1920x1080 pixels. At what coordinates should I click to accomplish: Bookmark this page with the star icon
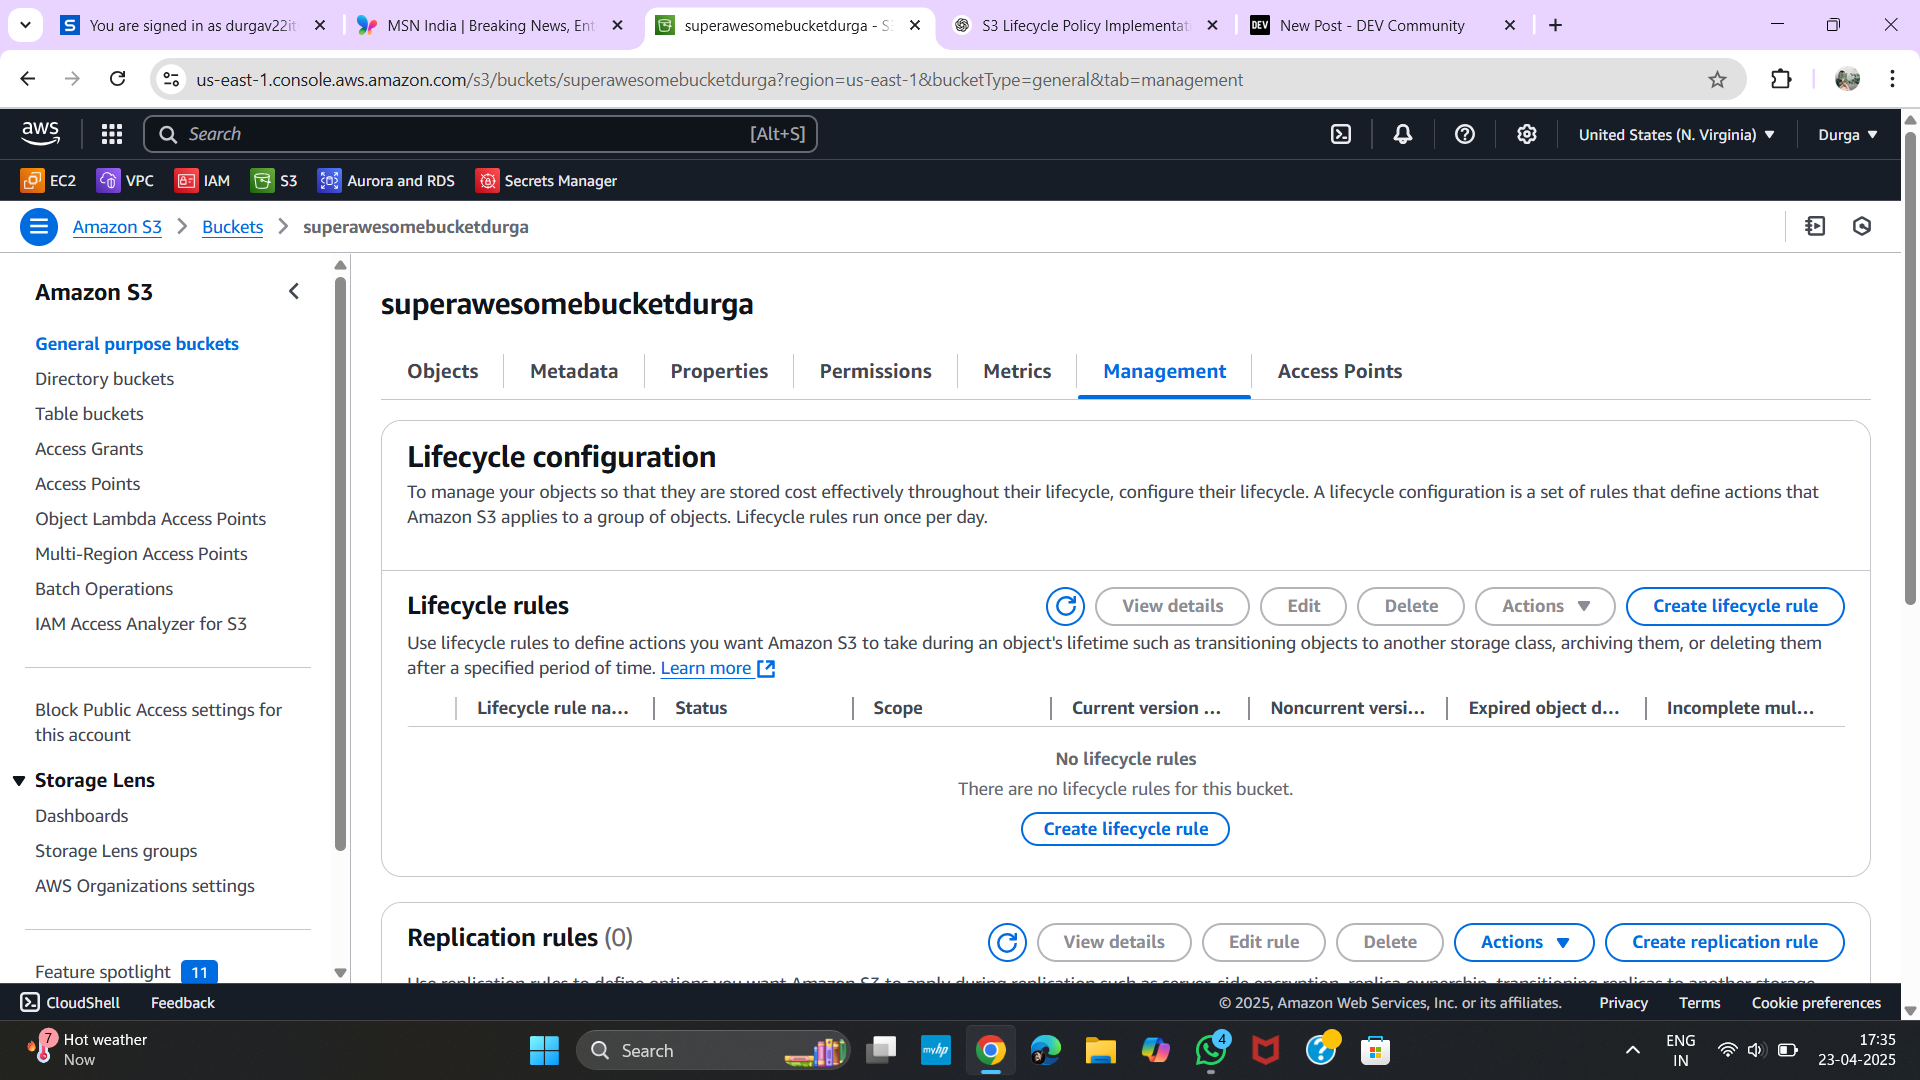point(1717,80)
